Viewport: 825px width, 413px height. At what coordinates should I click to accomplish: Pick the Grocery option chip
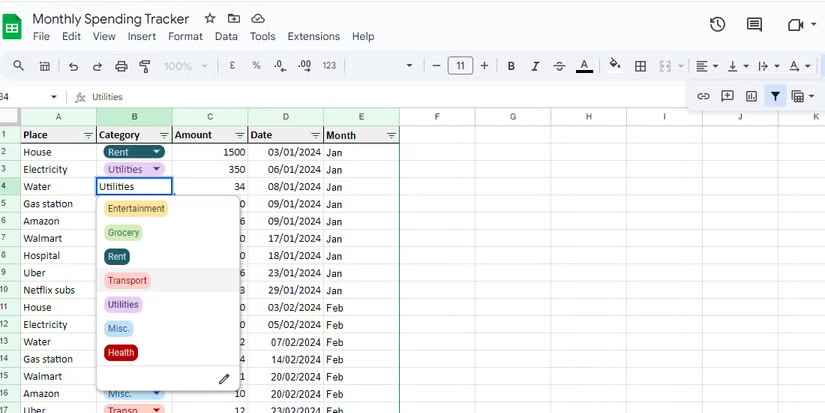pos(124,233)
